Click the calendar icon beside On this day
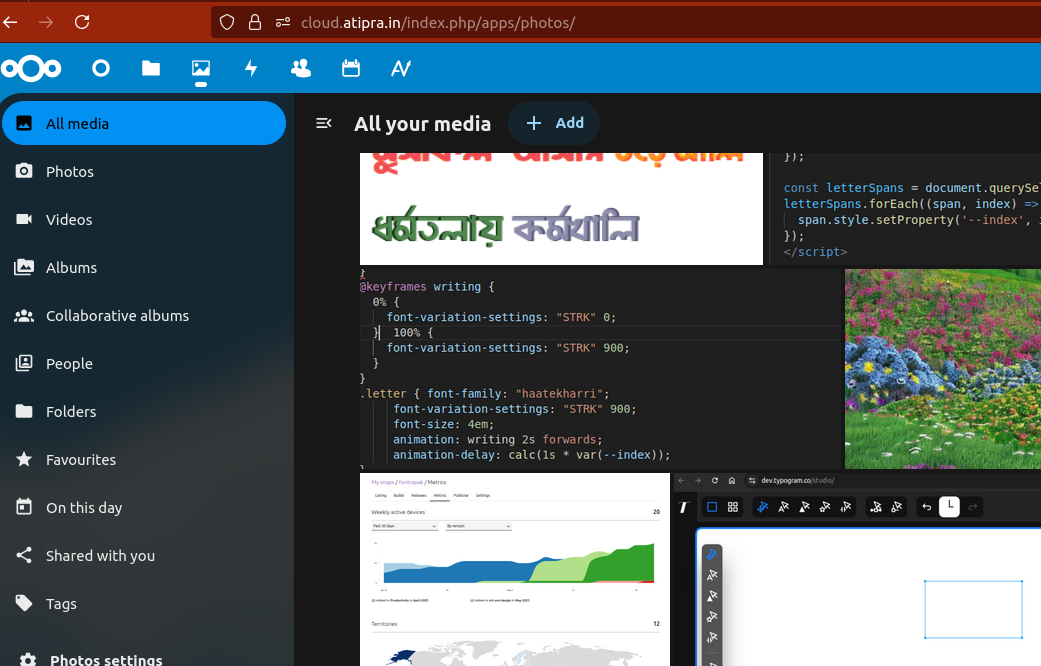1041x666 pixels. click(24, 507)
